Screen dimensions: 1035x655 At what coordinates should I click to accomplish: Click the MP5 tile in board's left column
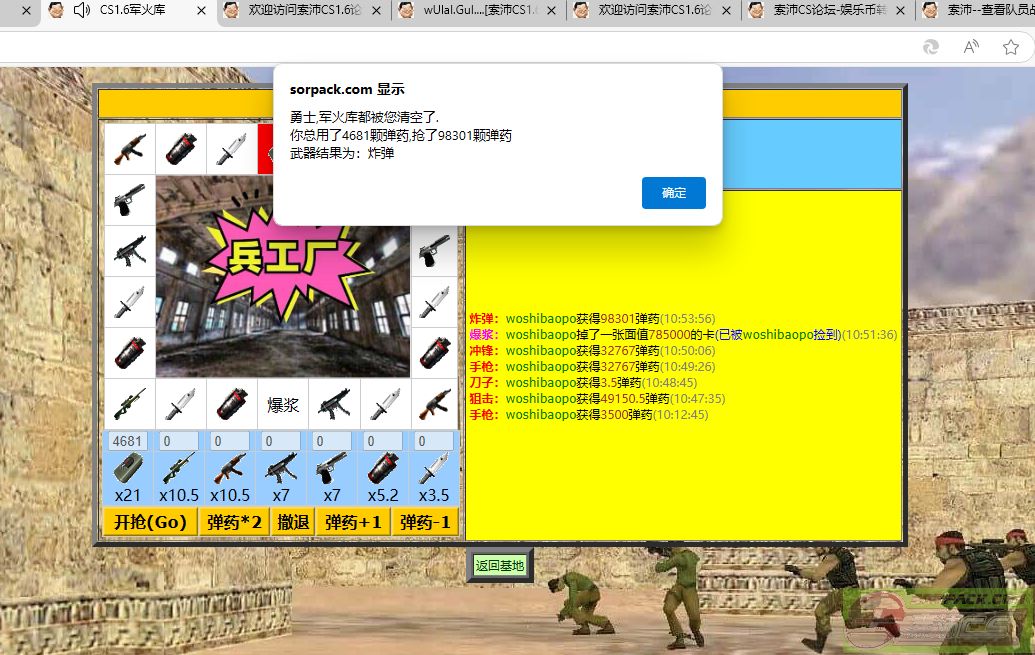[x=129, y=251]
